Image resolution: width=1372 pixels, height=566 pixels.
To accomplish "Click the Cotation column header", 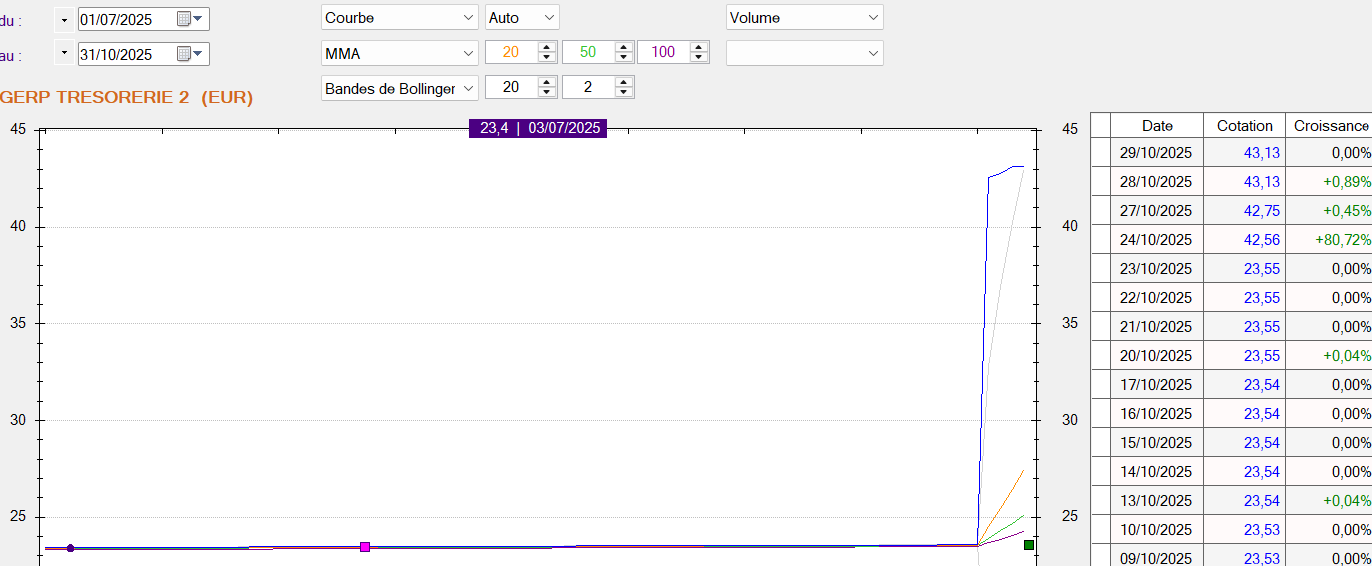I will [1244, 126].
